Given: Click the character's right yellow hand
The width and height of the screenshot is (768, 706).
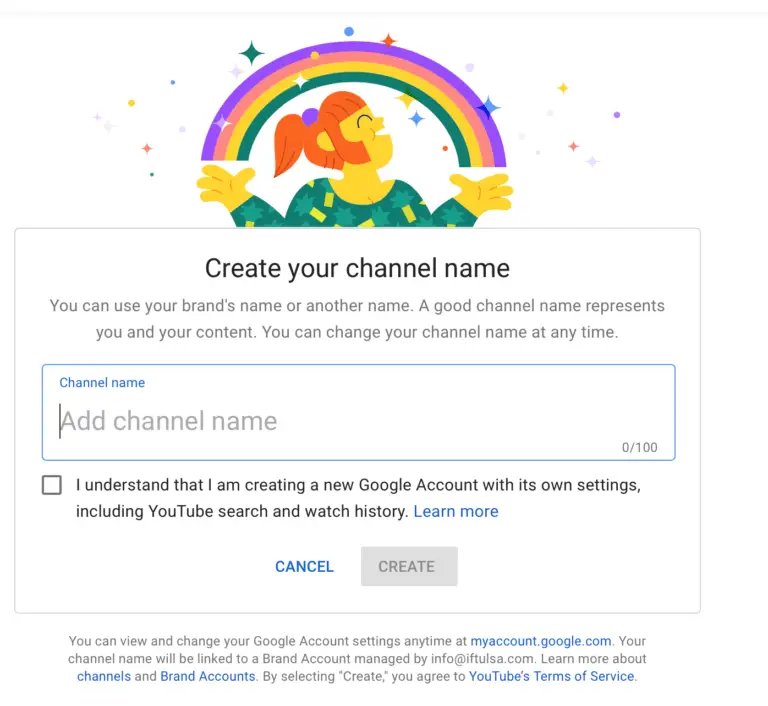Looking at the screenshot, I should (481, 191).
